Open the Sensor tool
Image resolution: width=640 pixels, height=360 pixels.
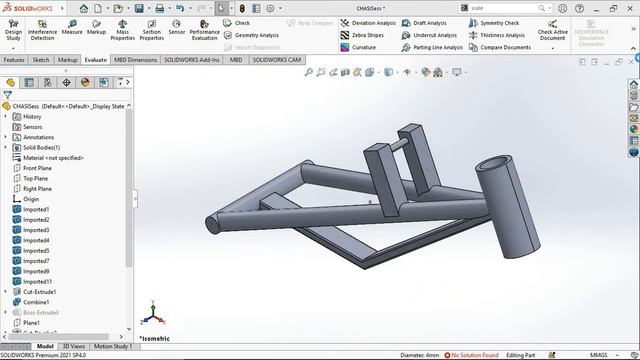176,27
